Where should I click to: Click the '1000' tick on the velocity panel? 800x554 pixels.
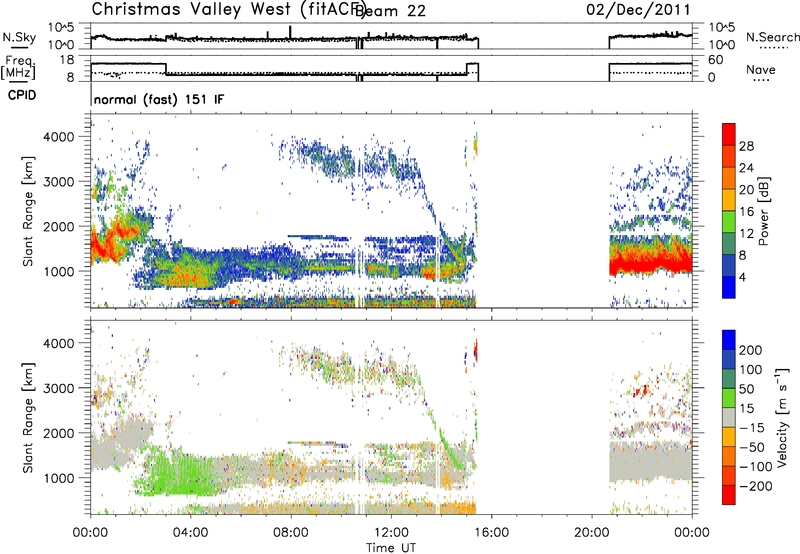click(60, 478)
